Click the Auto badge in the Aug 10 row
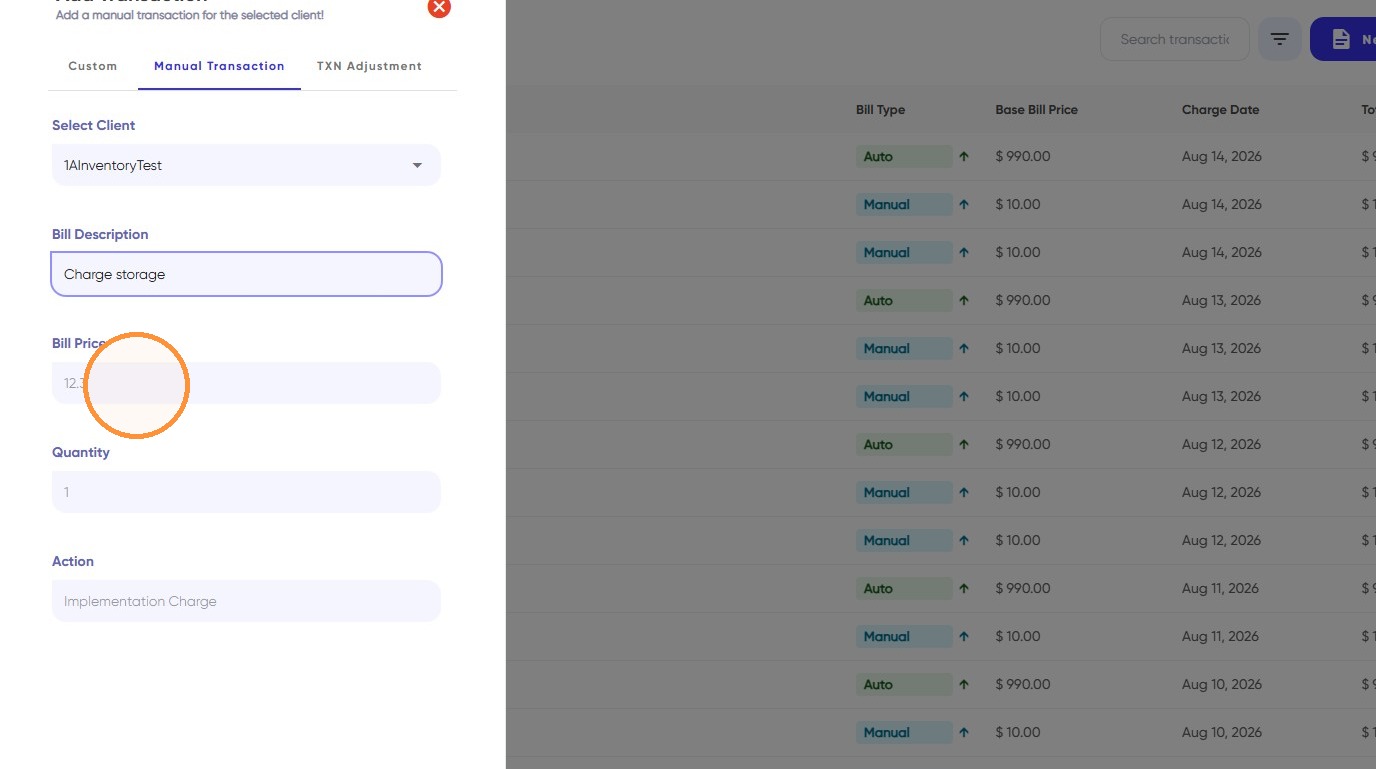The width and height of the screenshot is (1376, 769). tap(904, 684)
